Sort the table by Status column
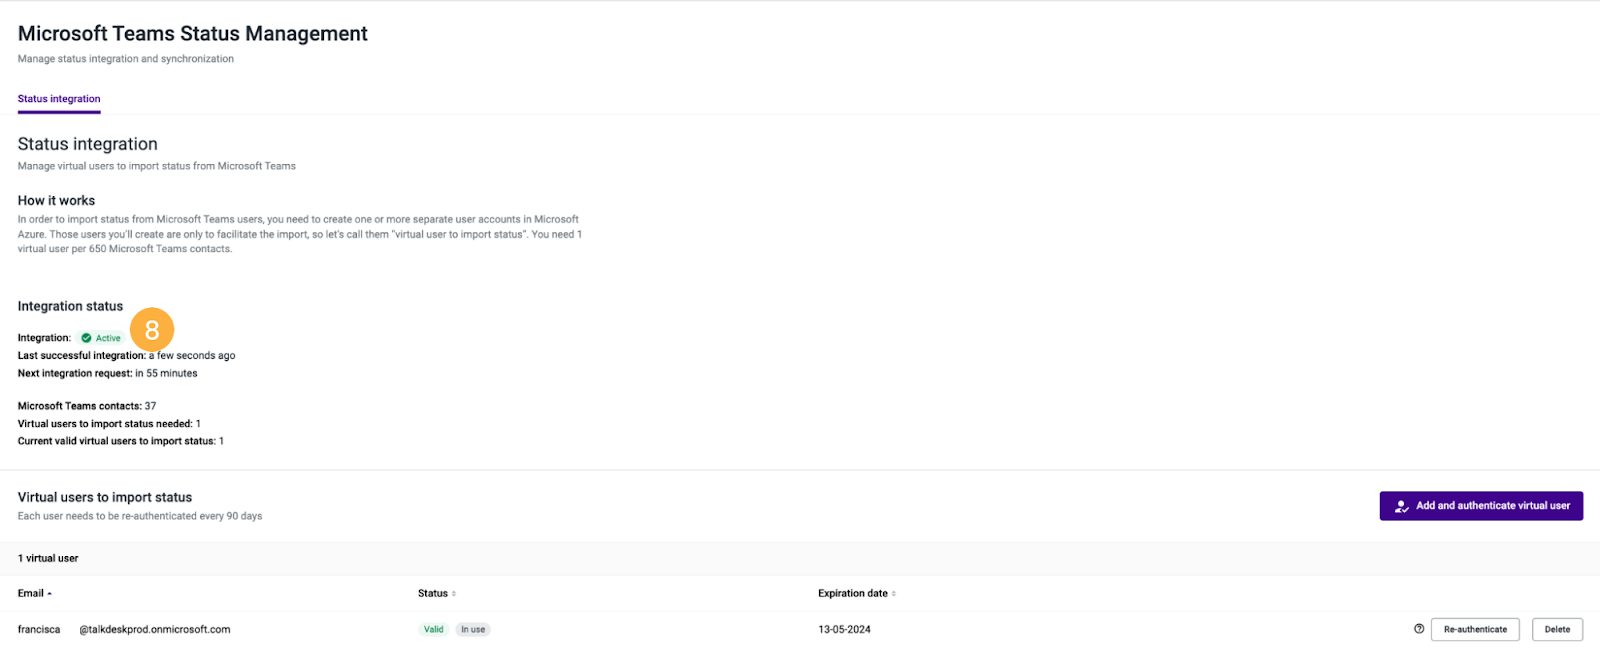1600x660 pixels. point(437,594)
